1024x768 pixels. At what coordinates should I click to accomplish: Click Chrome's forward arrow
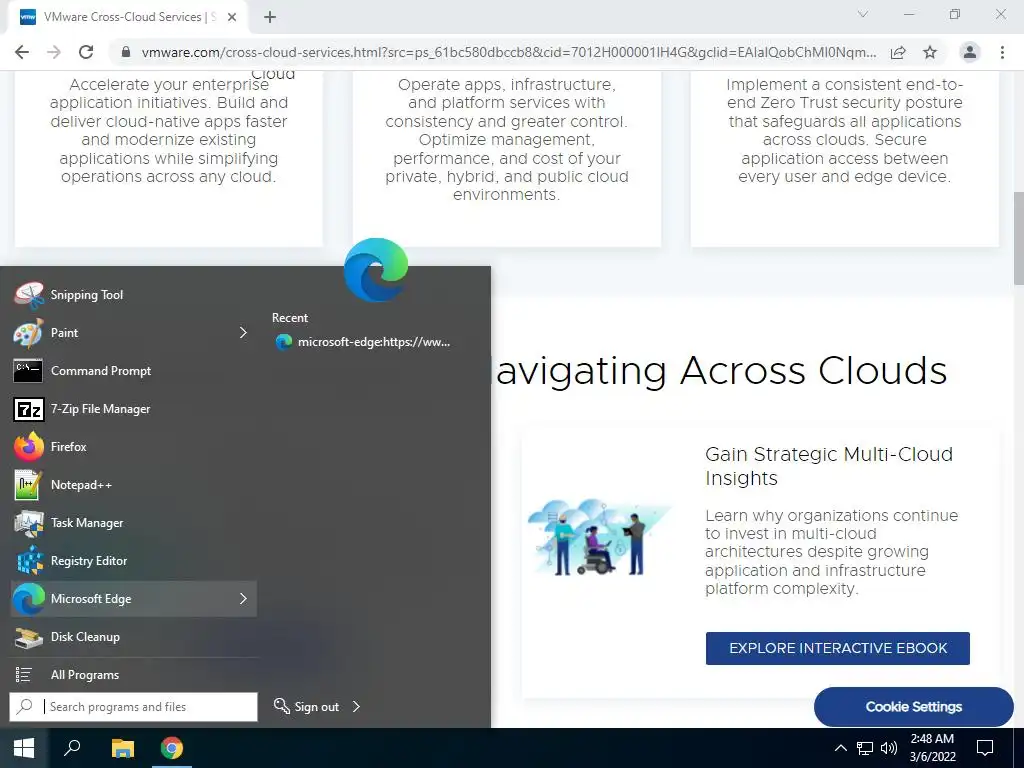pyautogui.click(x=54, y=52)
